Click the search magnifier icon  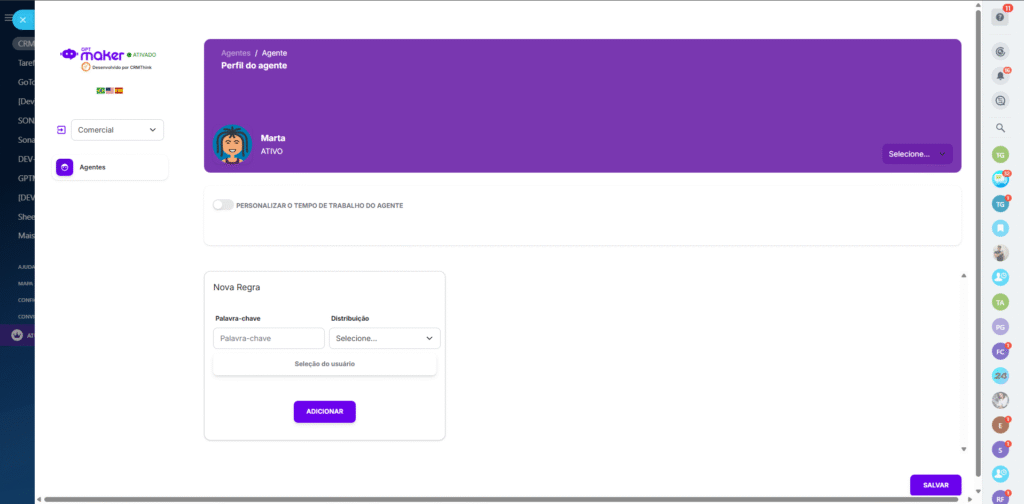[x=1000, y=128]
